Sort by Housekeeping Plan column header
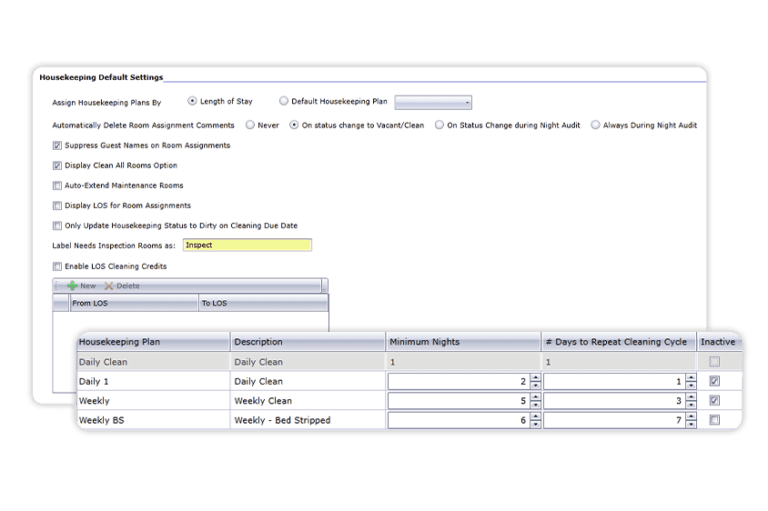768x511 pixels. click(x=152, y=342)
